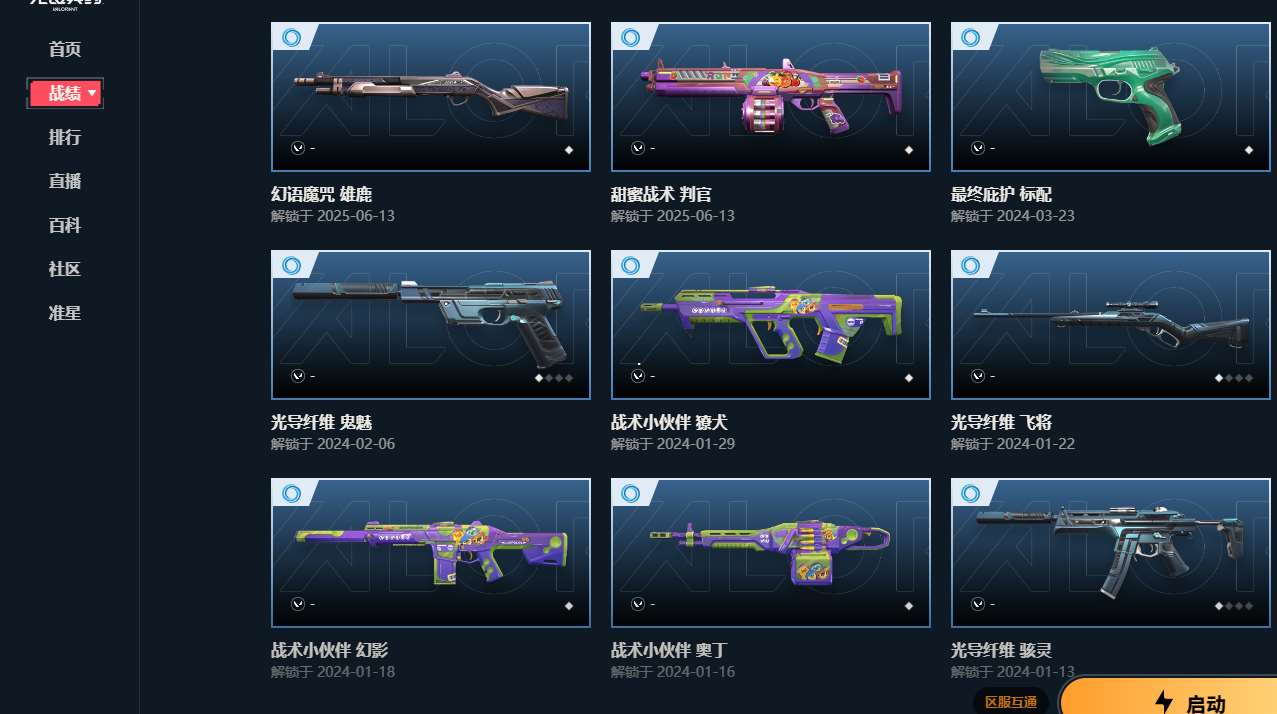1277x714 pixels.
Task: Open the 百科 sidebar section
Action: coord(65,225)
